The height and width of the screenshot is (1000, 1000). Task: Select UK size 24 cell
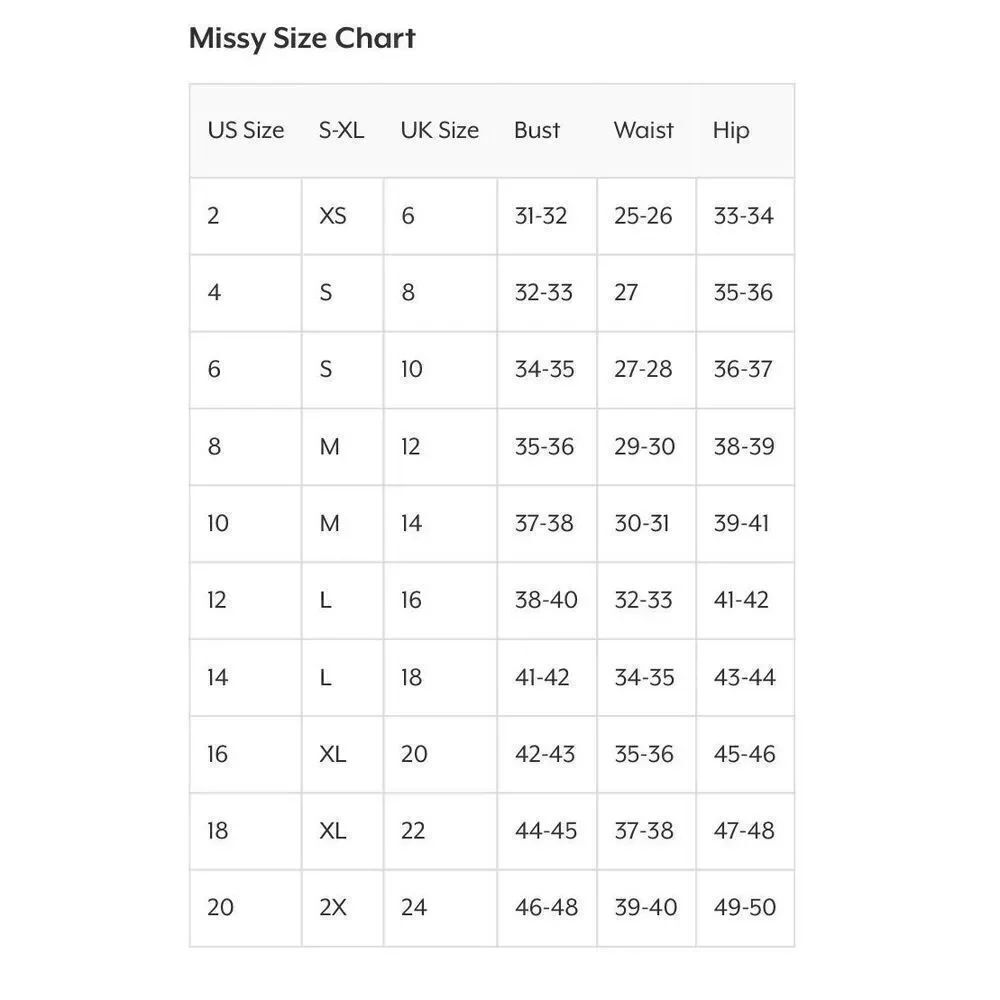pos(414,907)
